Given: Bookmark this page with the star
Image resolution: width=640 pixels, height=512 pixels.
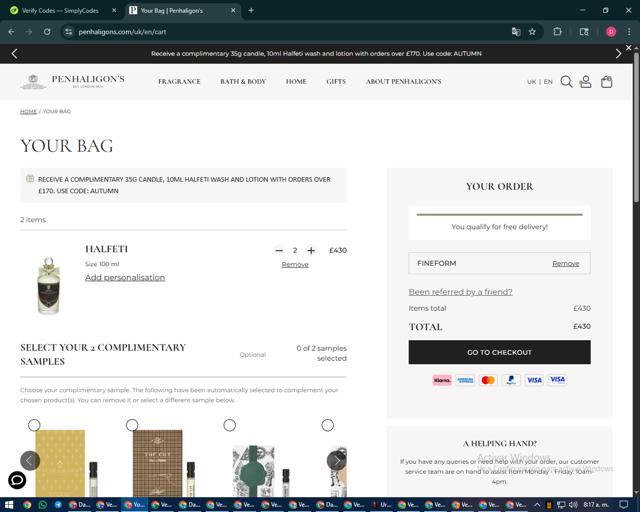Looking at the screenshot, I should point(532,31).
